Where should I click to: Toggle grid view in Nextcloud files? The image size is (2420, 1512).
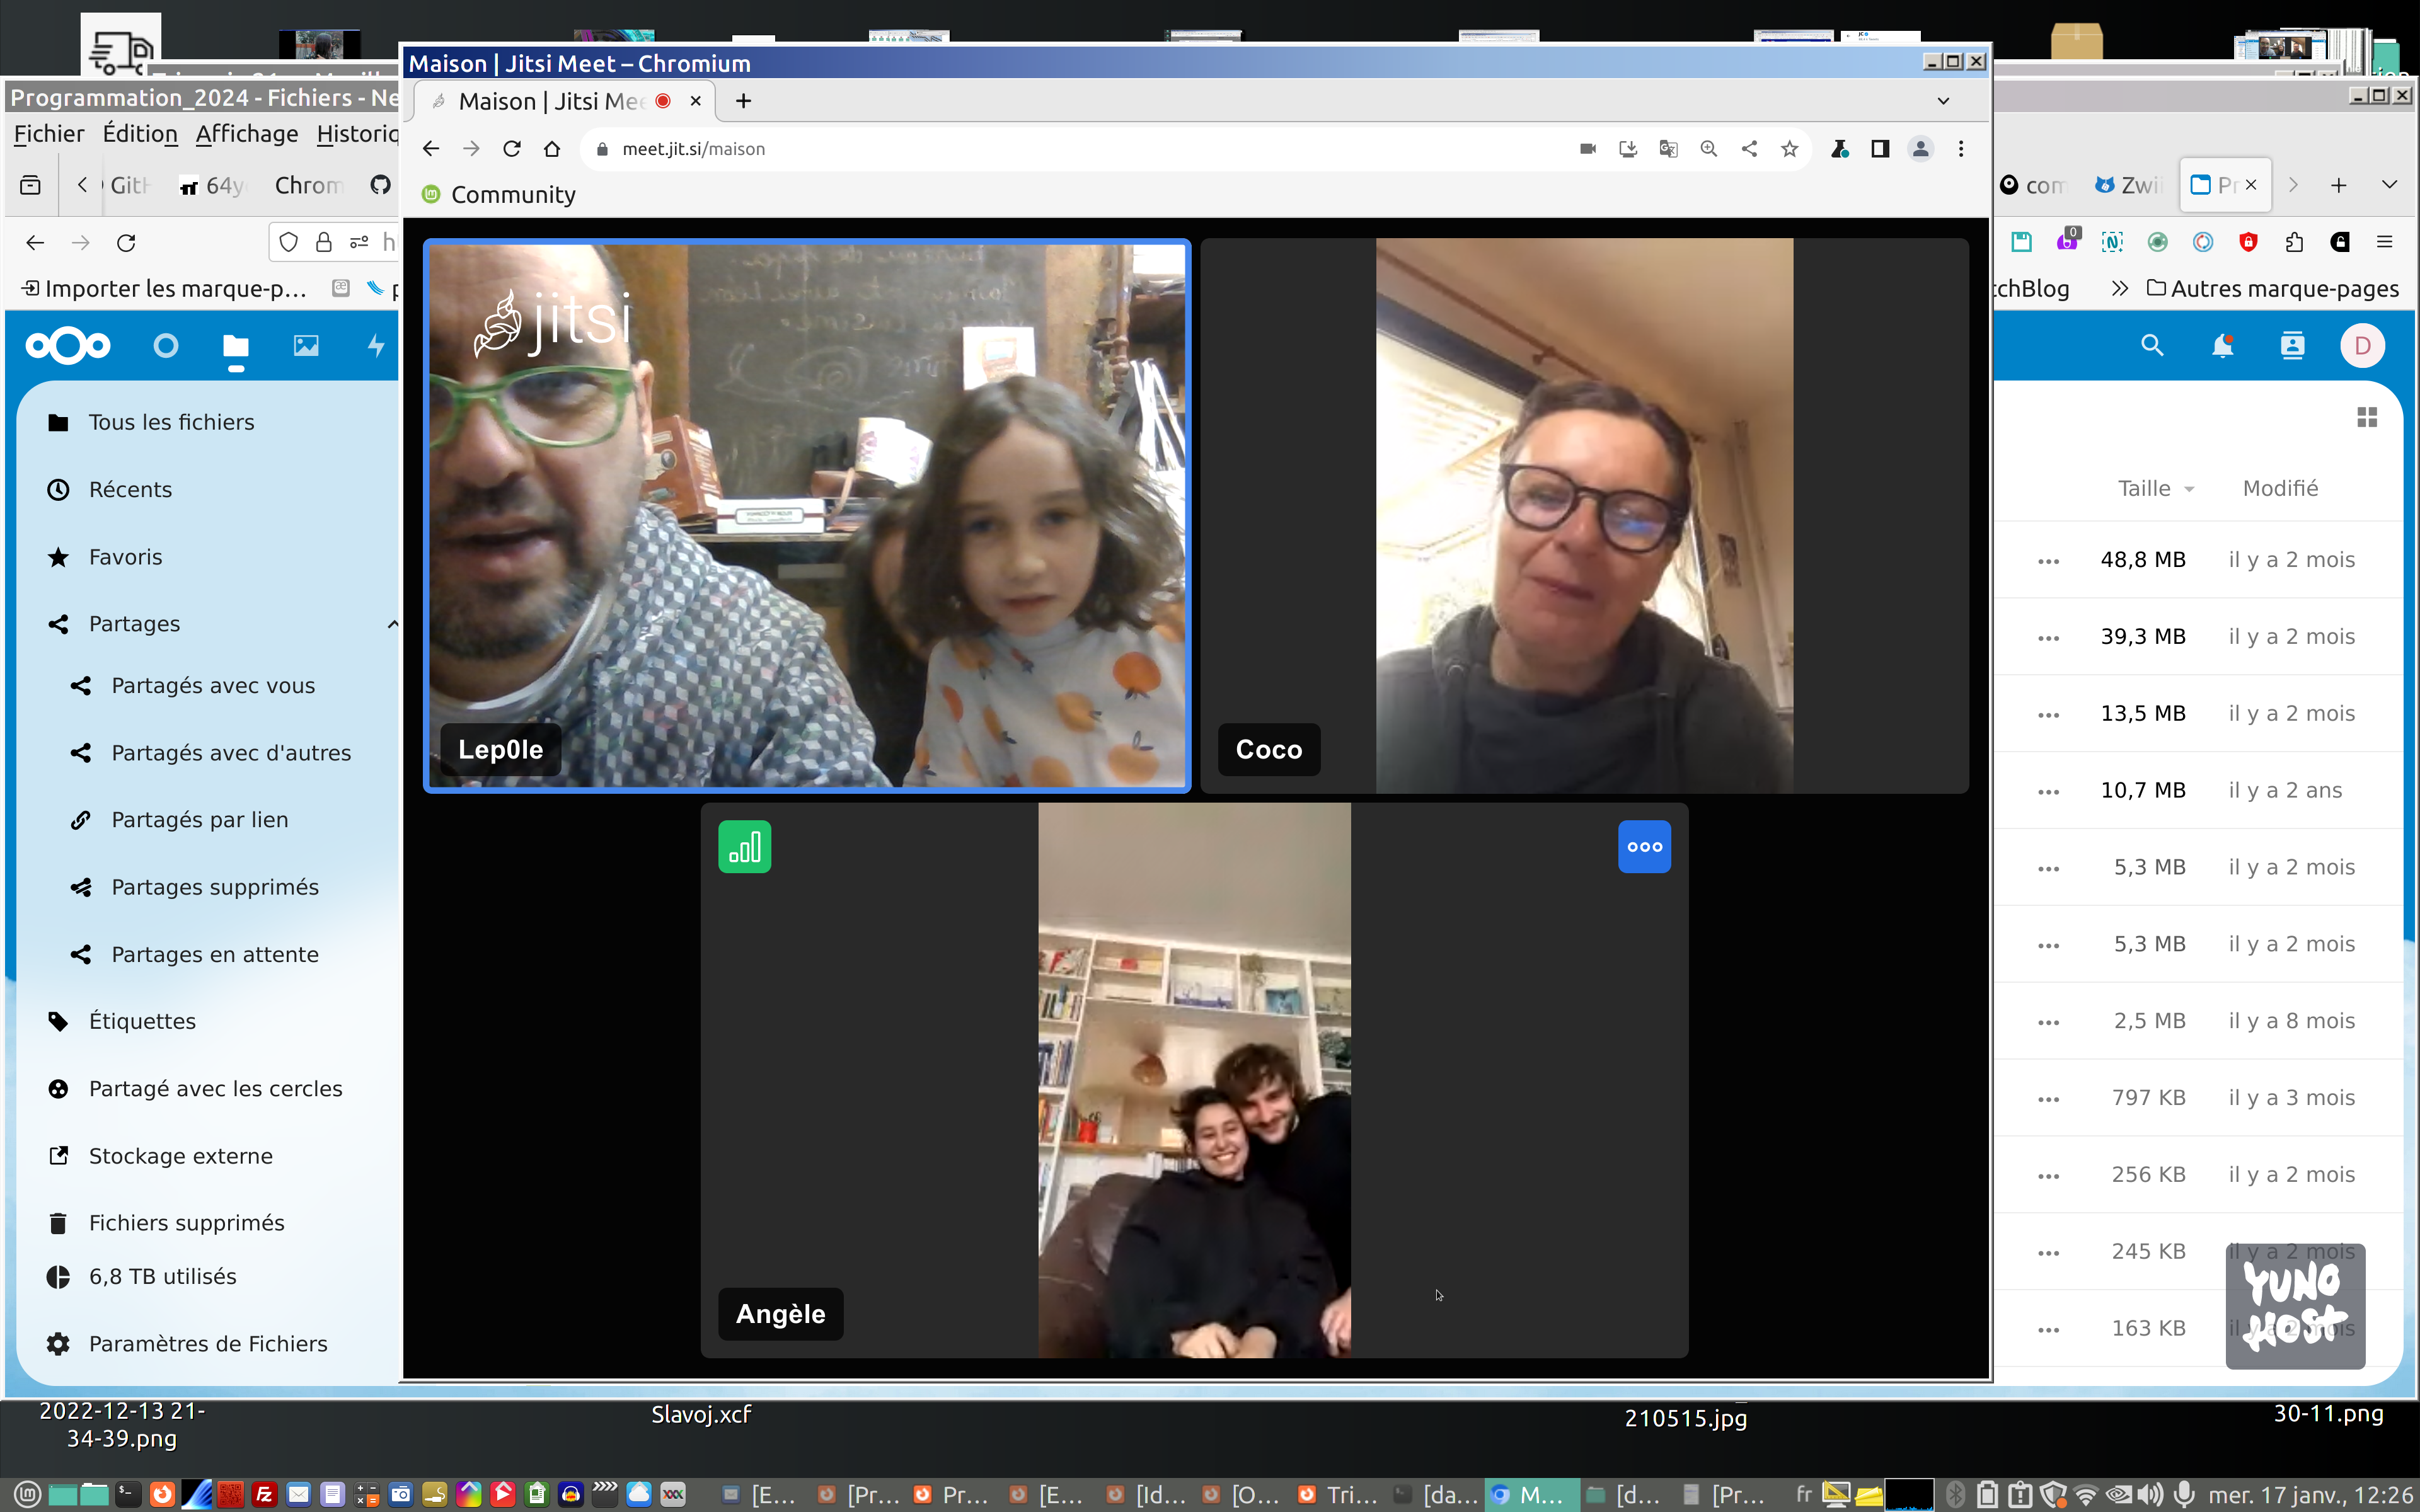point(2366,417)
